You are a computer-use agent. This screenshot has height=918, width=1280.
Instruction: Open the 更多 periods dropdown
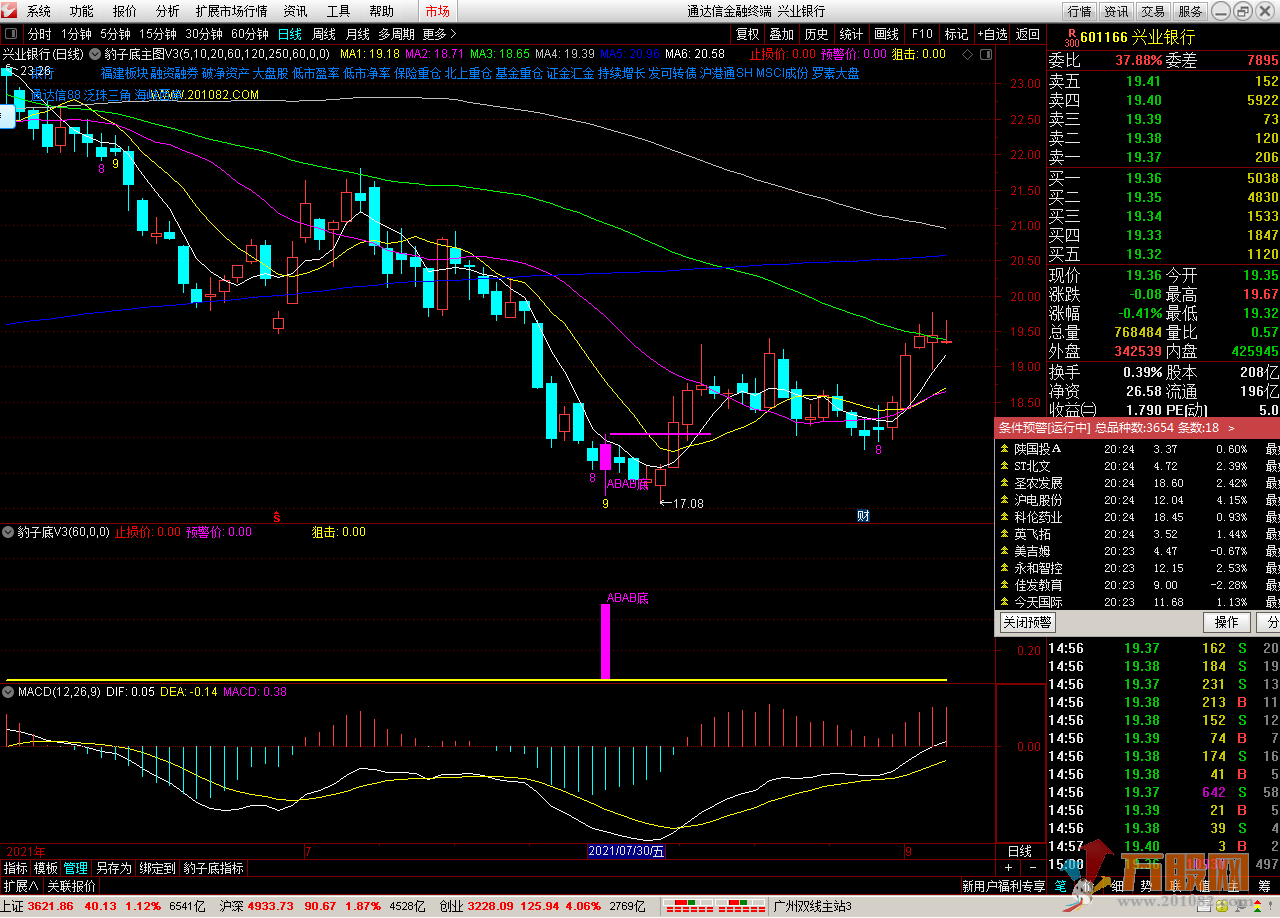(x=439, y=34)
